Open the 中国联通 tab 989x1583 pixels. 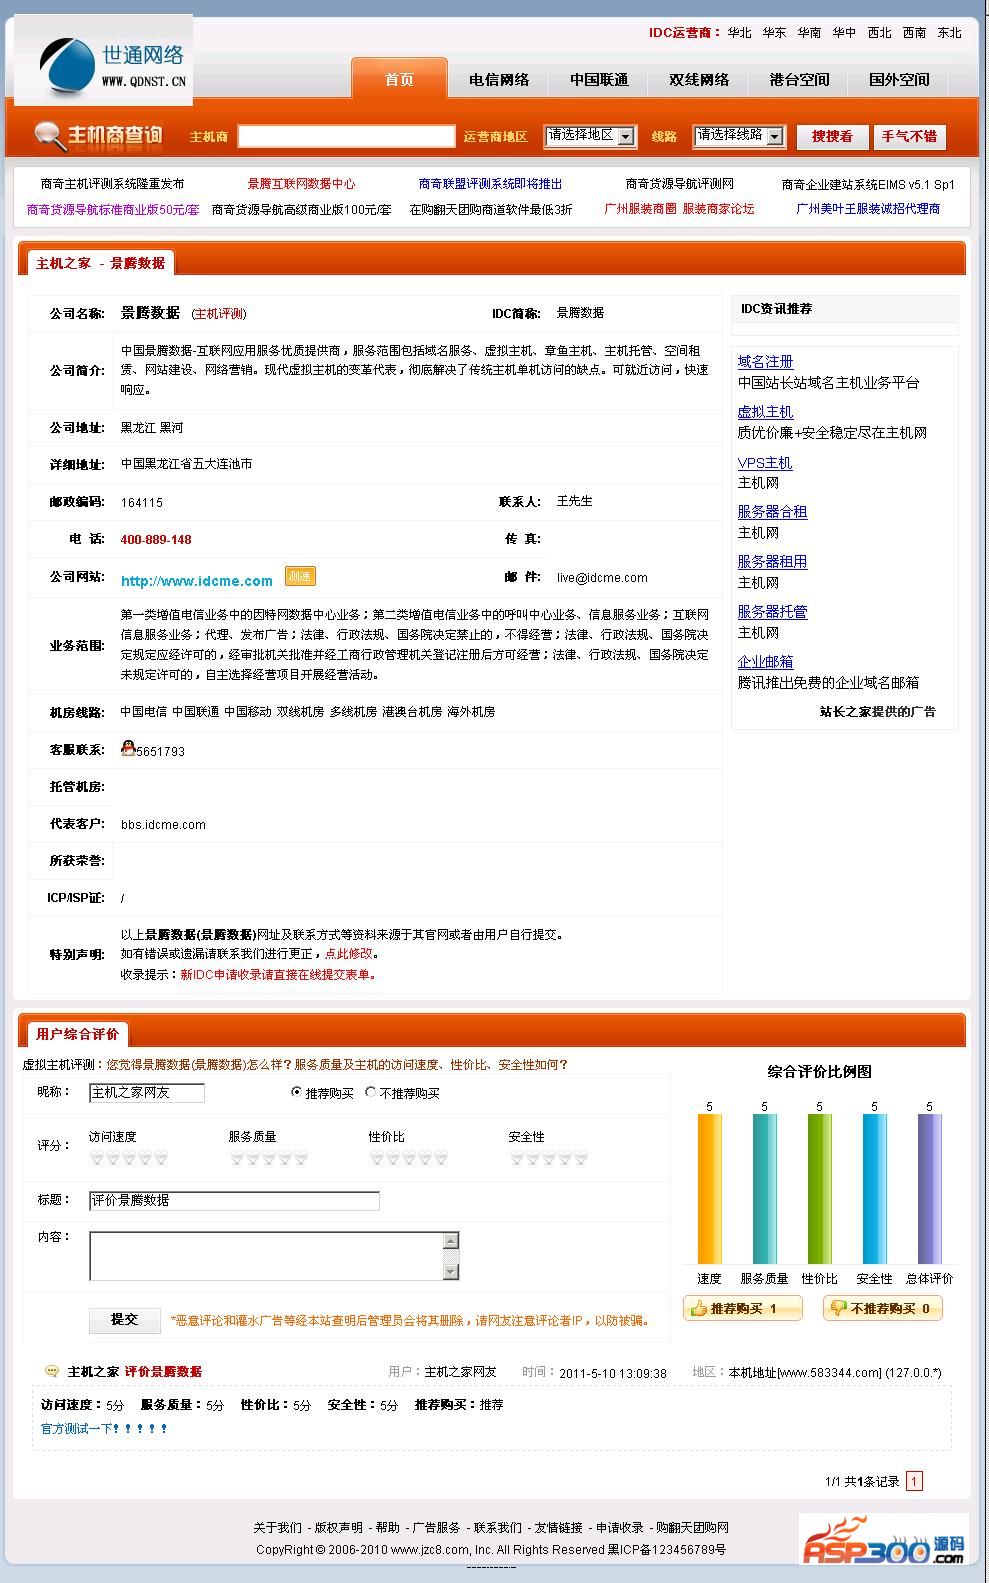coord(599,79)
